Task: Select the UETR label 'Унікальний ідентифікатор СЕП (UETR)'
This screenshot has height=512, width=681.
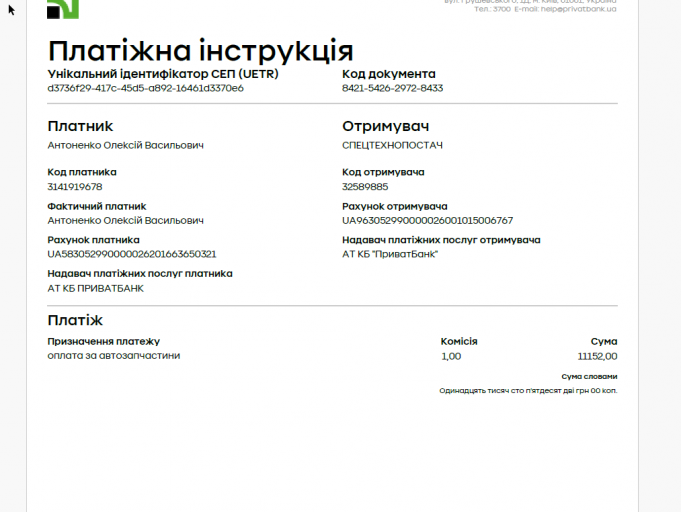Action: pos(163,74)
